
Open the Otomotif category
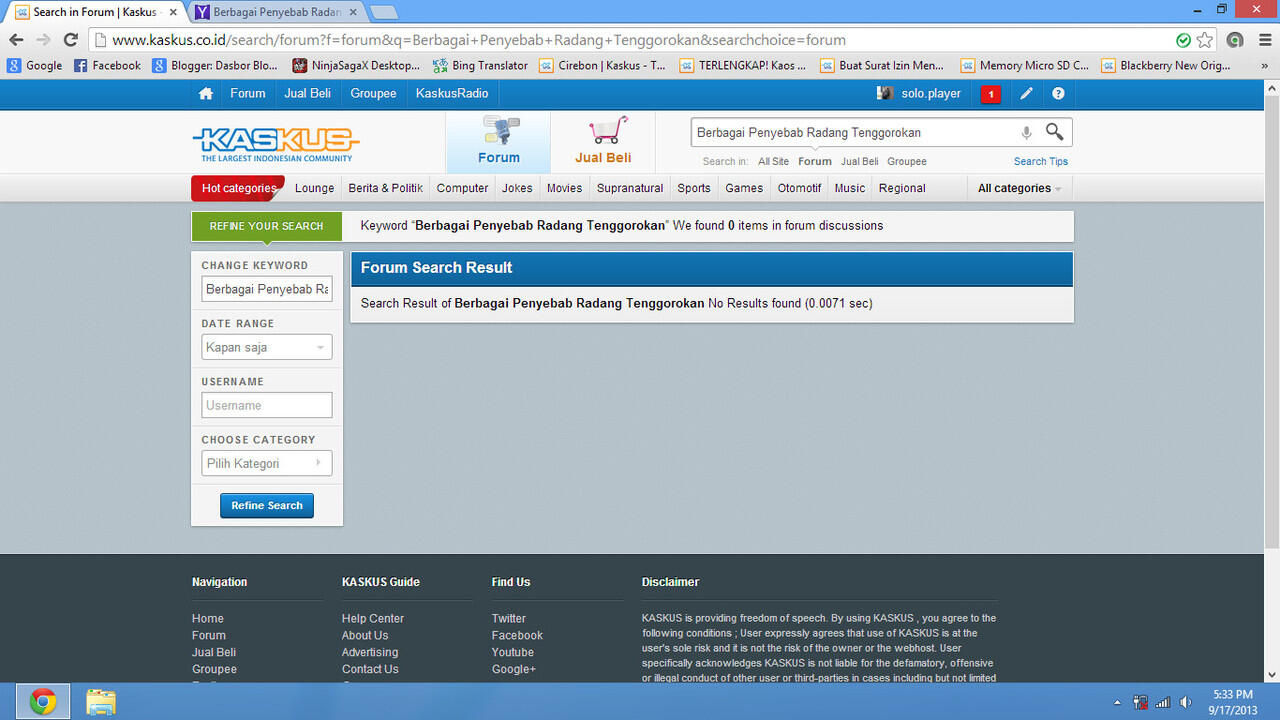(799, 188)
